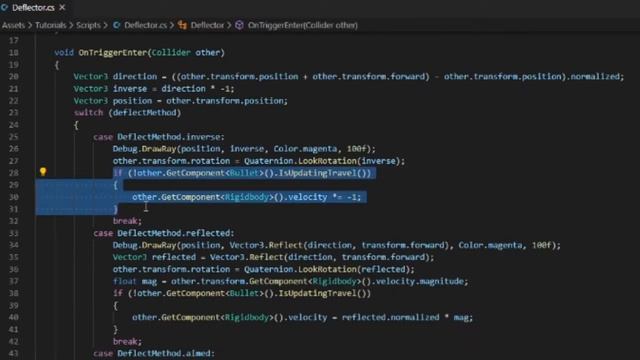Click 'position' variable declaration on line 22
The height and width of the screenshot is (360, 640).
tap(132, 101)
